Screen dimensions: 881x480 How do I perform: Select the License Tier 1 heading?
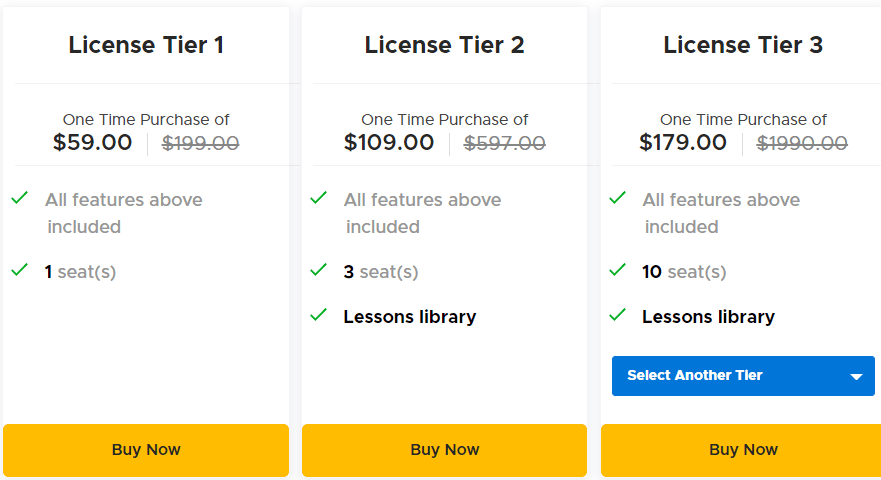[146, 45]
